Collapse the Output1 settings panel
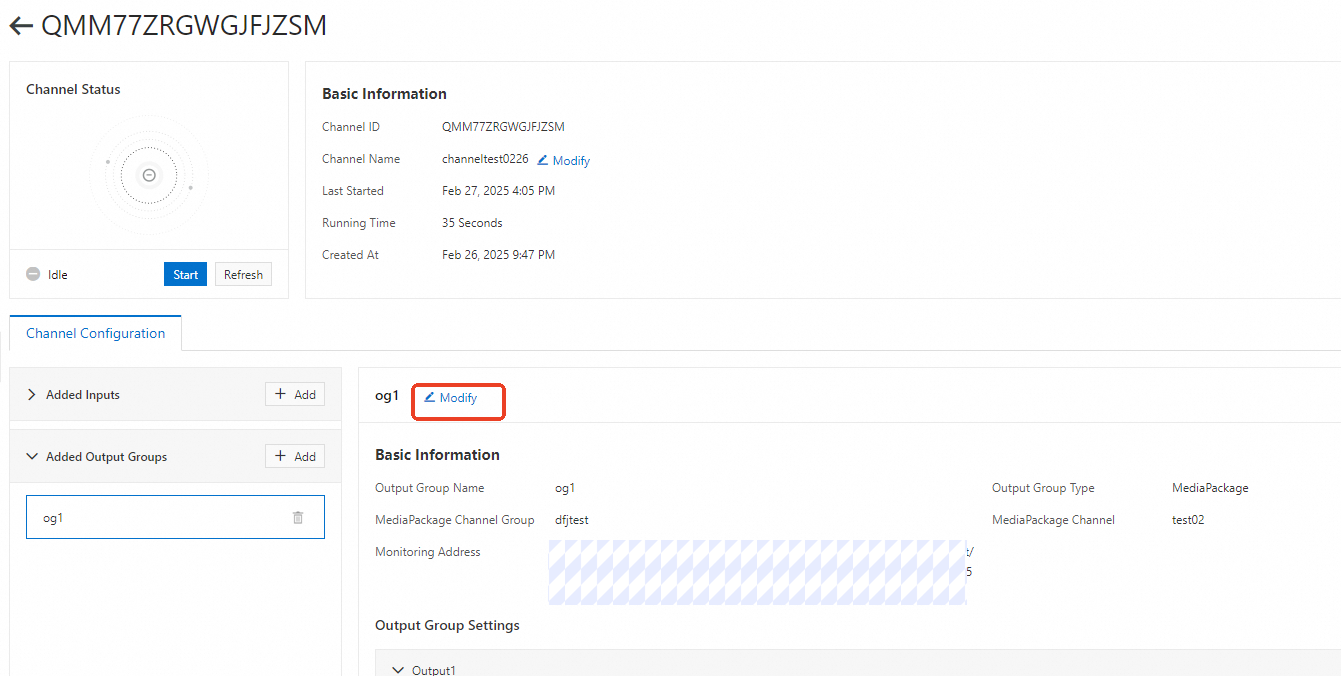 point(399,669)
